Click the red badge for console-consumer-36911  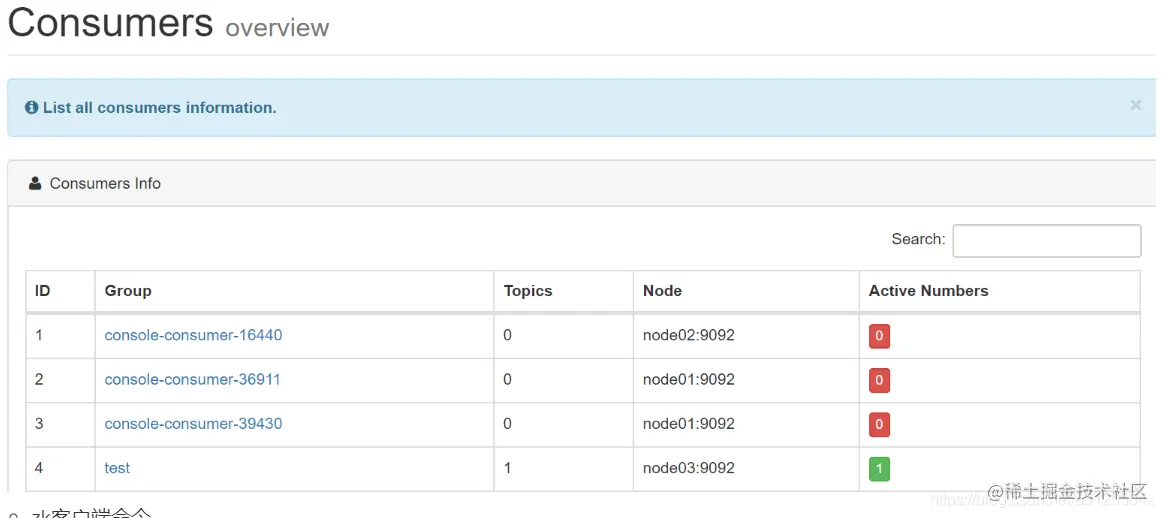click(879, 380)
